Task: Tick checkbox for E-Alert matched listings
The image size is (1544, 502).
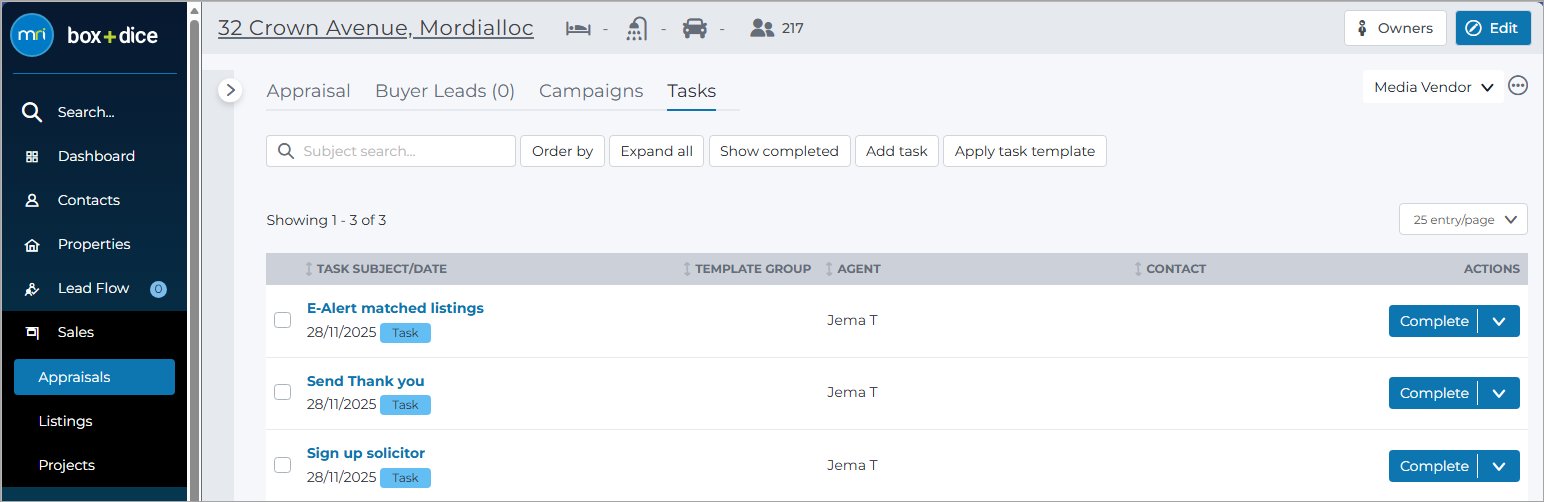Action: pos(283,320)
